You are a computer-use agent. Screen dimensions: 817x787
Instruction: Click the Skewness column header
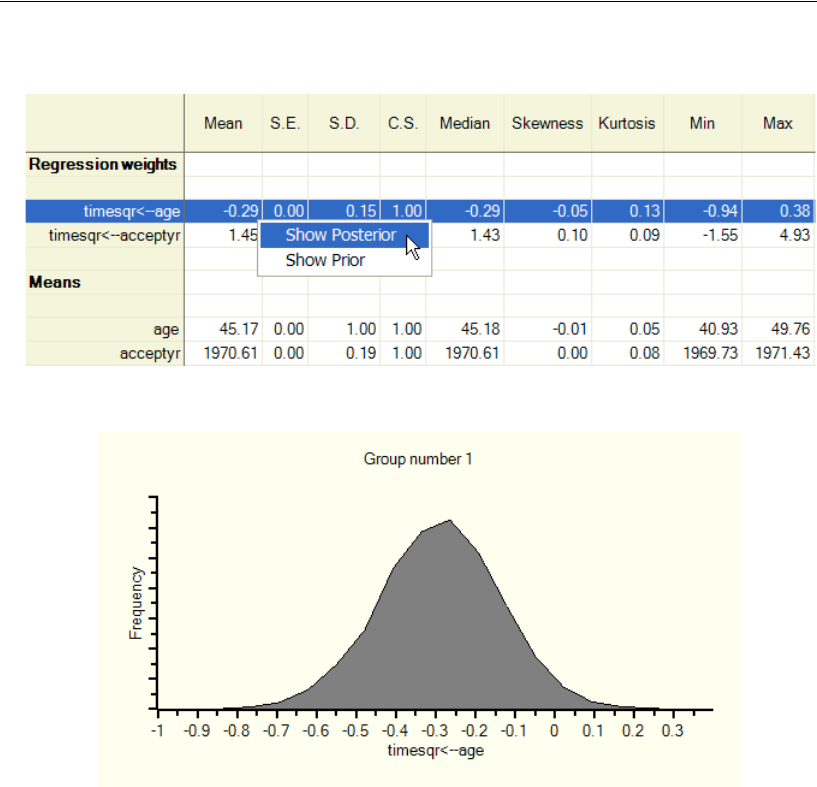click(x=547, y=124)
